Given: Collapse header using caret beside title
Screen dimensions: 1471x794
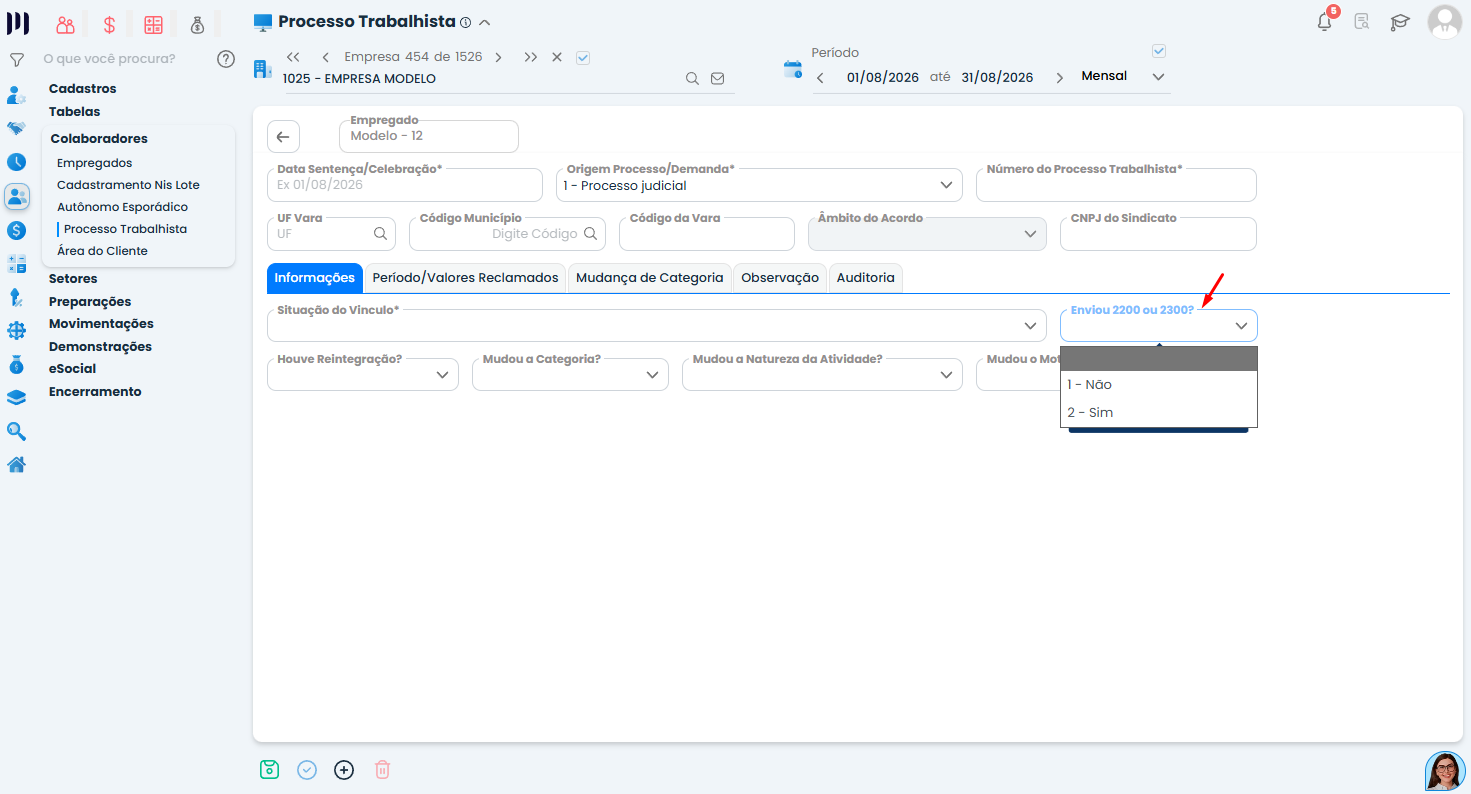Looking at the screenshot, I should tap(485, 22).
